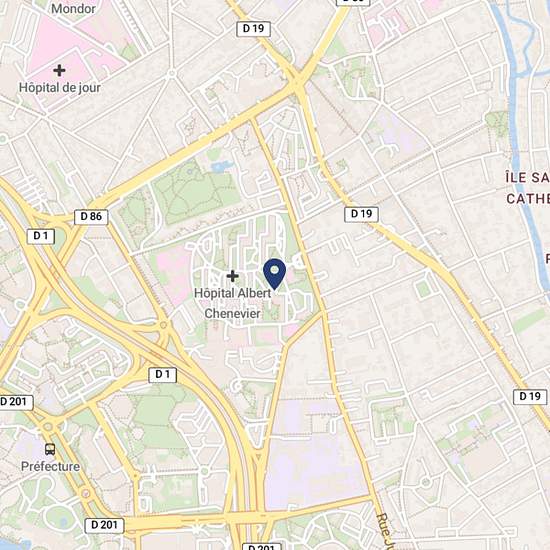The height and width of the screenshot is (550, 550).
Task: Open the Hôpital Albert Chenevier label
Action: 233,303
